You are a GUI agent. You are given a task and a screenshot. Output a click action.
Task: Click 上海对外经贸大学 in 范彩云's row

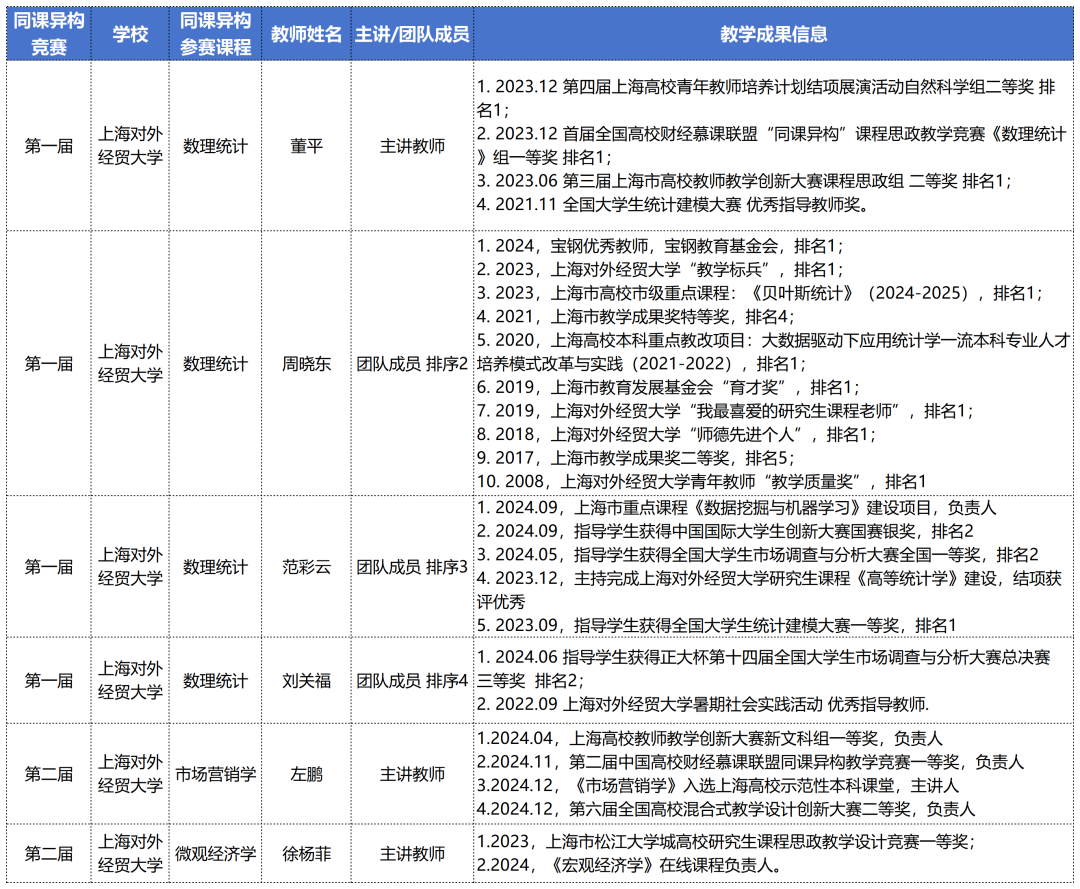pyautogui.click(x=130, y=566)
